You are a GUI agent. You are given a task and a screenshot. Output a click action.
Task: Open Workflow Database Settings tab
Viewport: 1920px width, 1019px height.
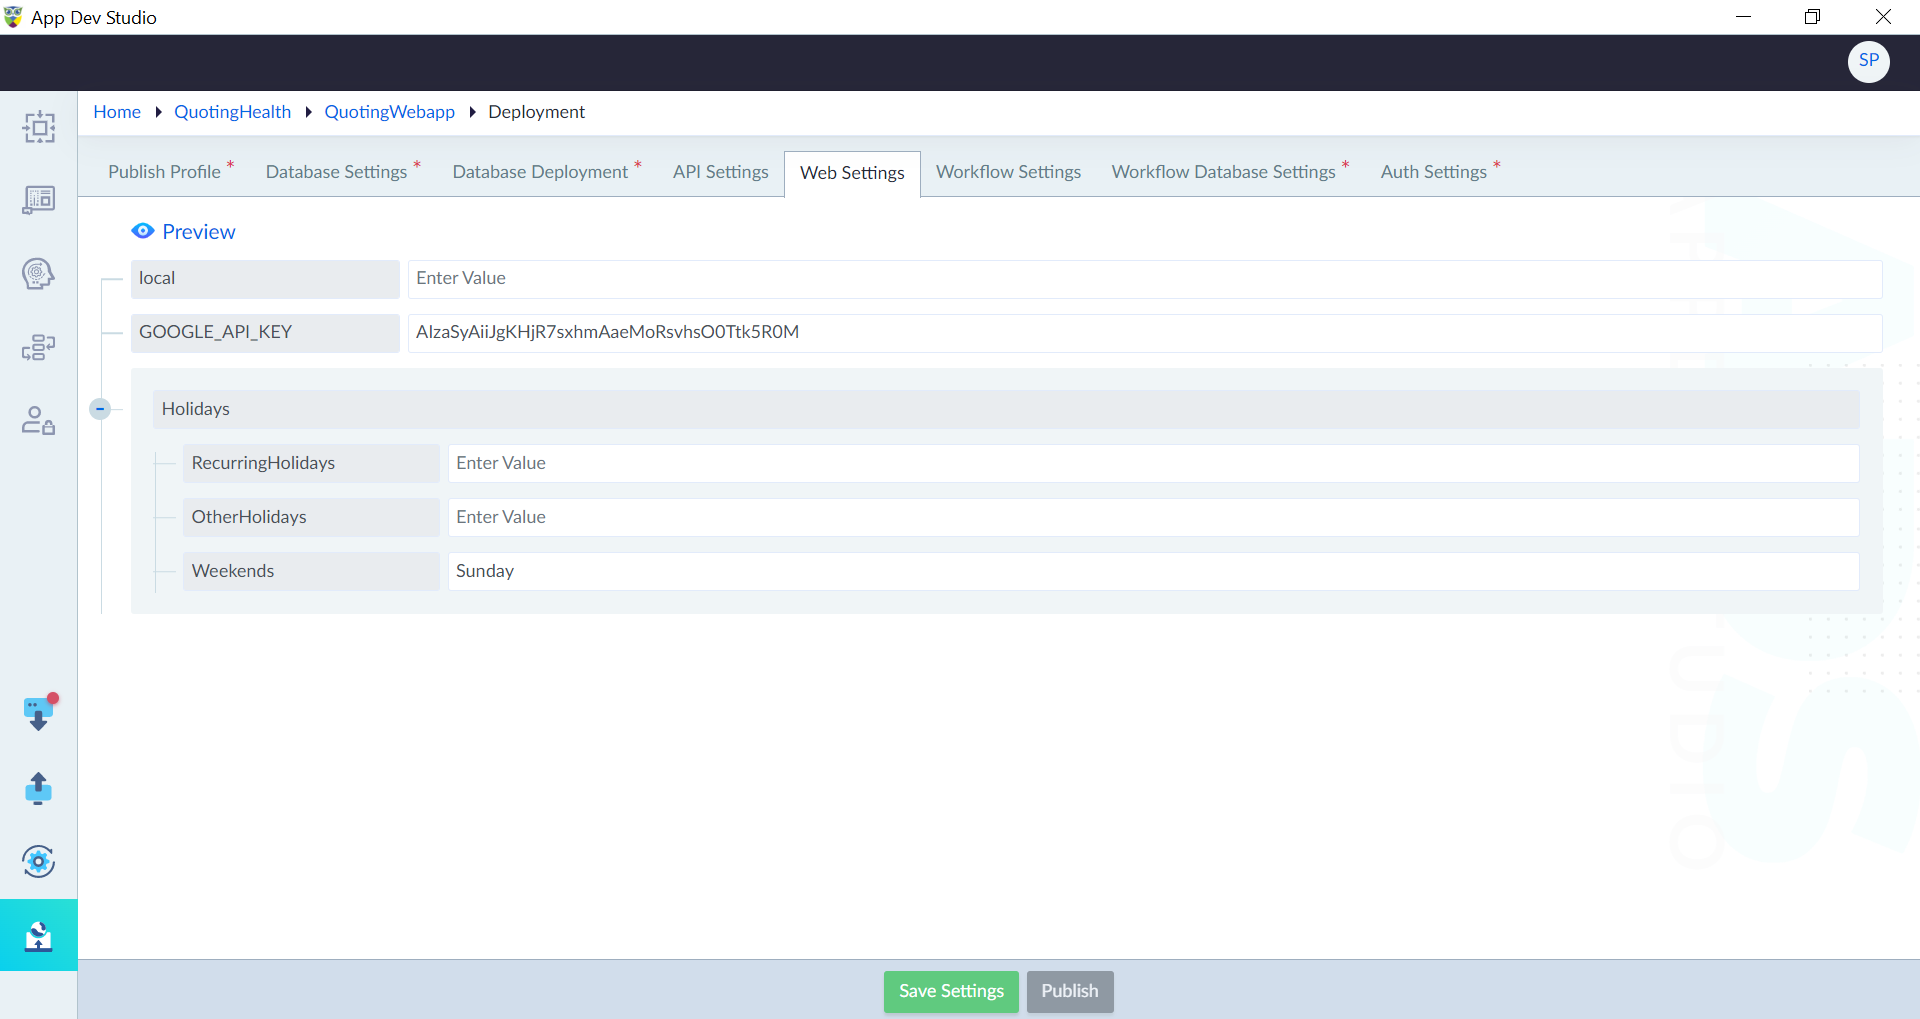[x=1223, y=172]
